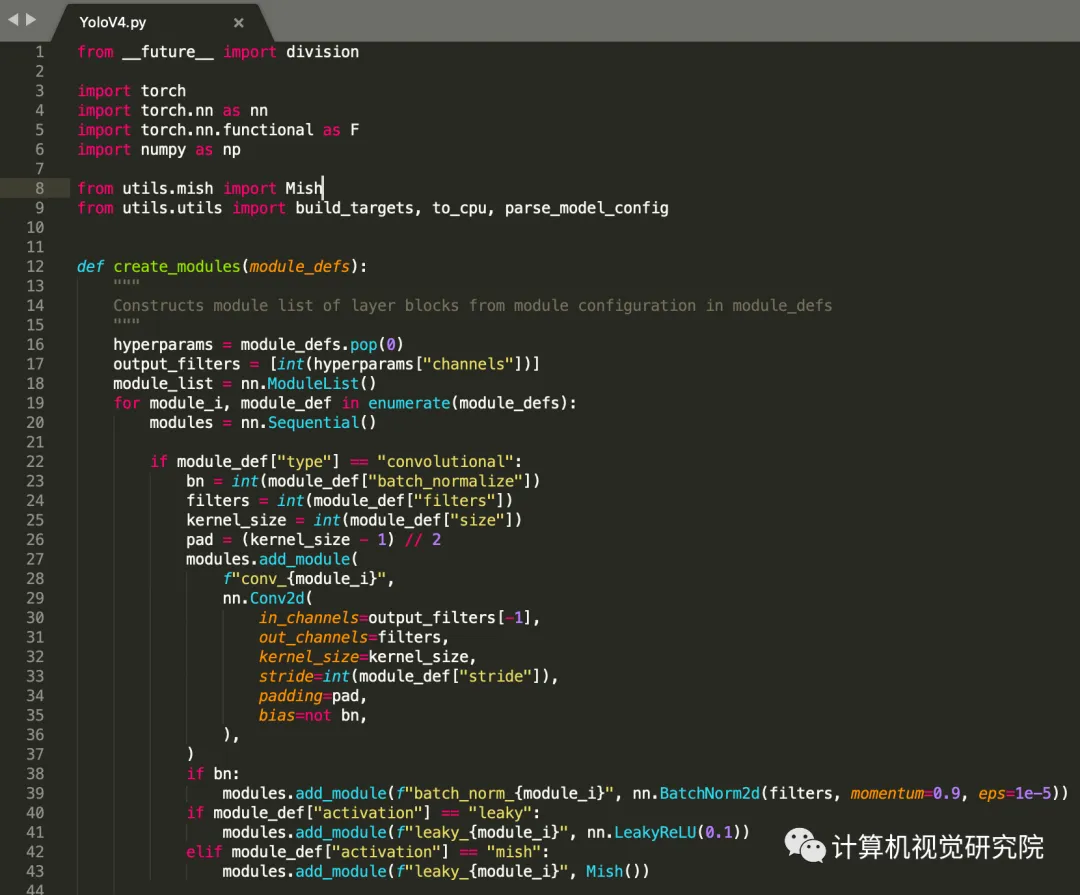Click 'out_channels' keyword on line 31
This screenshot has height=895, width=1080.
pyautogui.click(x=313, y=637)
